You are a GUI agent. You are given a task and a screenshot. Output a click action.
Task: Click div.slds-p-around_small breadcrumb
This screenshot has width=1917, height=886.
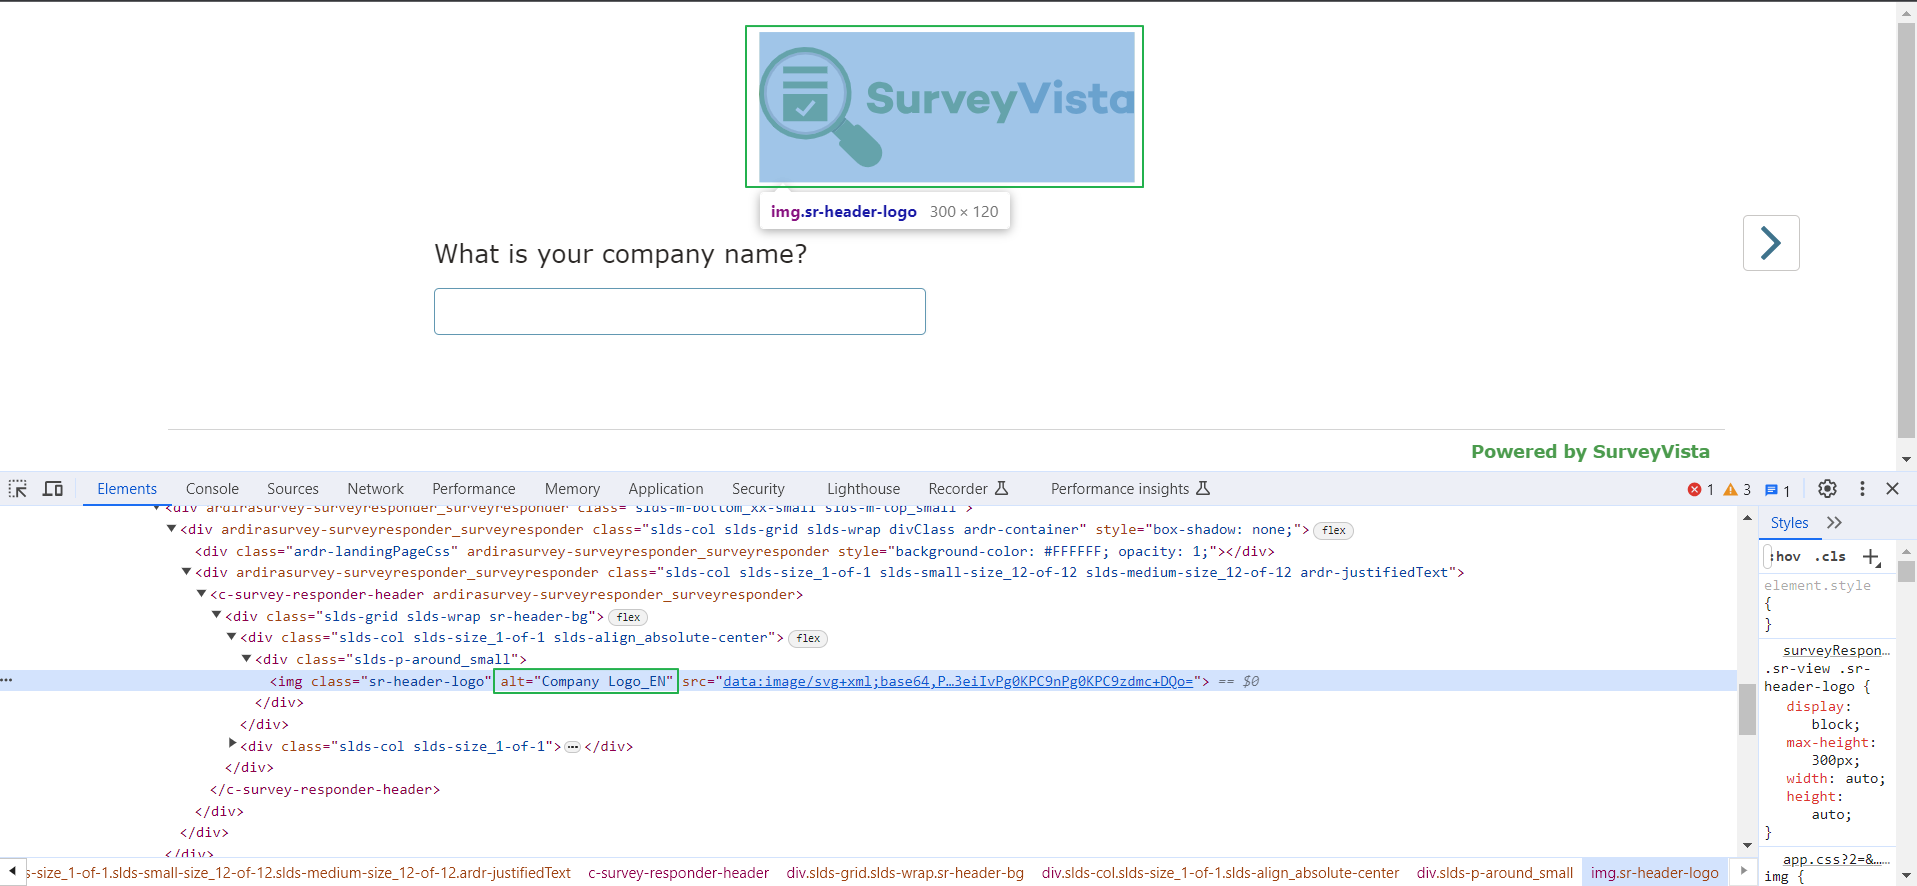[x=1494, y=873]
